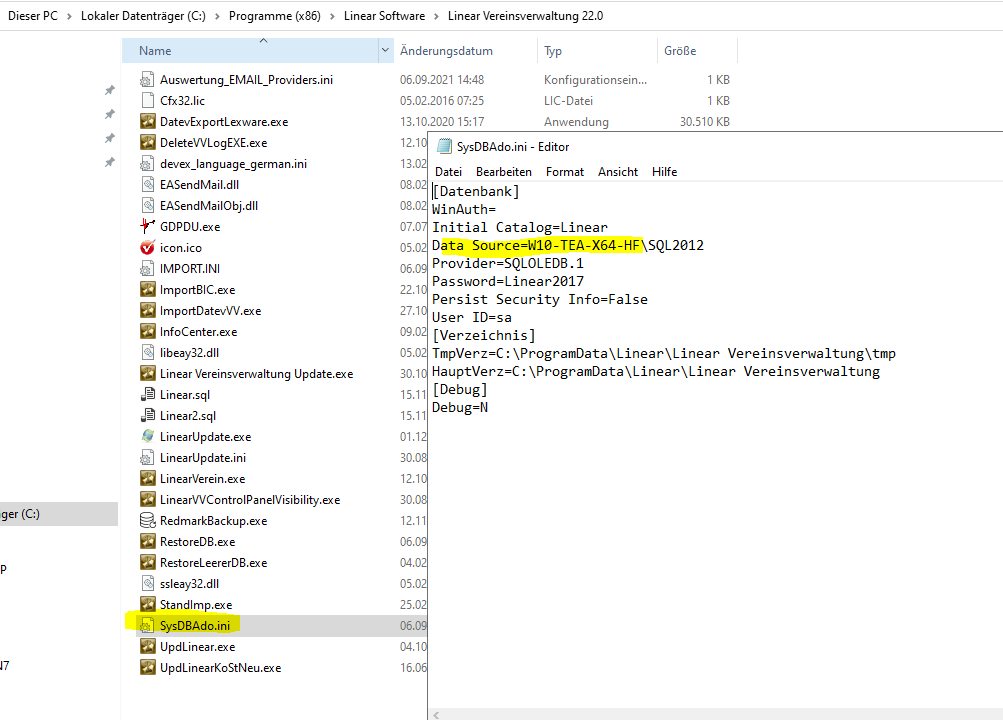Place cursor in the Password=Linear2017 line
The width and height of the screenshot is (1003, 720).
point(508,281)
